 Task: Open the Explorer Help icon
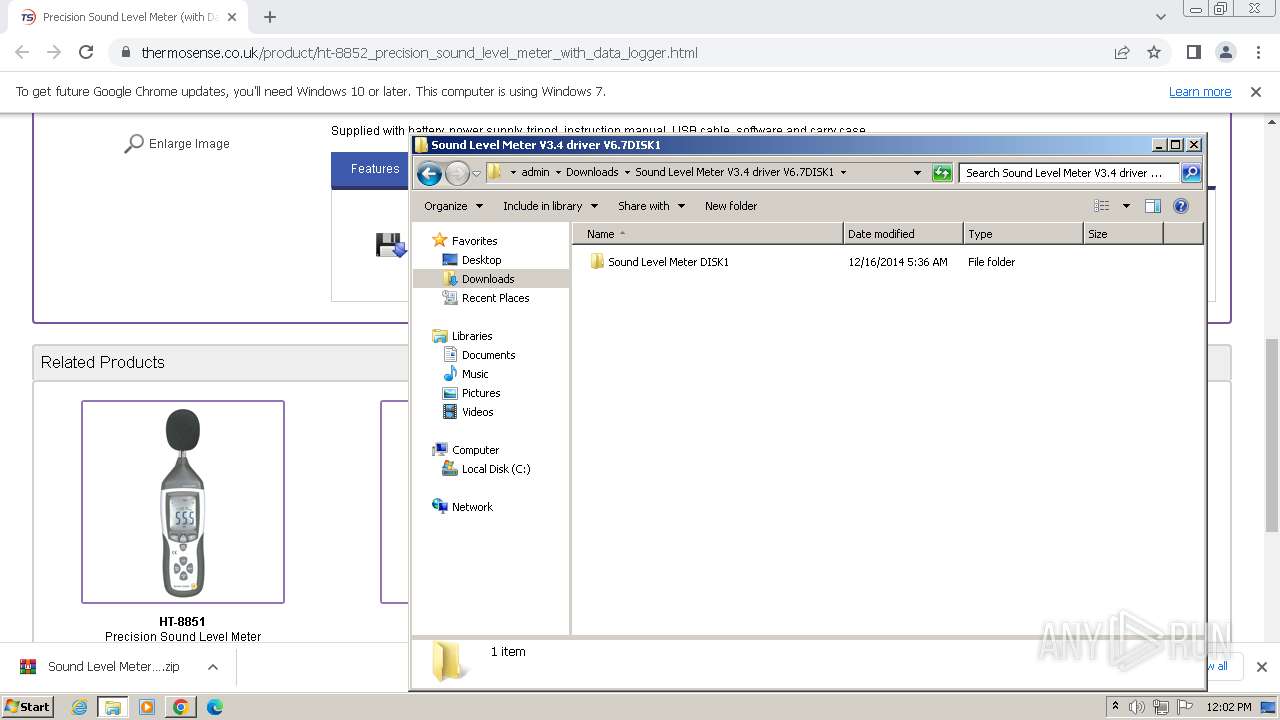(x=1181, y=206)
